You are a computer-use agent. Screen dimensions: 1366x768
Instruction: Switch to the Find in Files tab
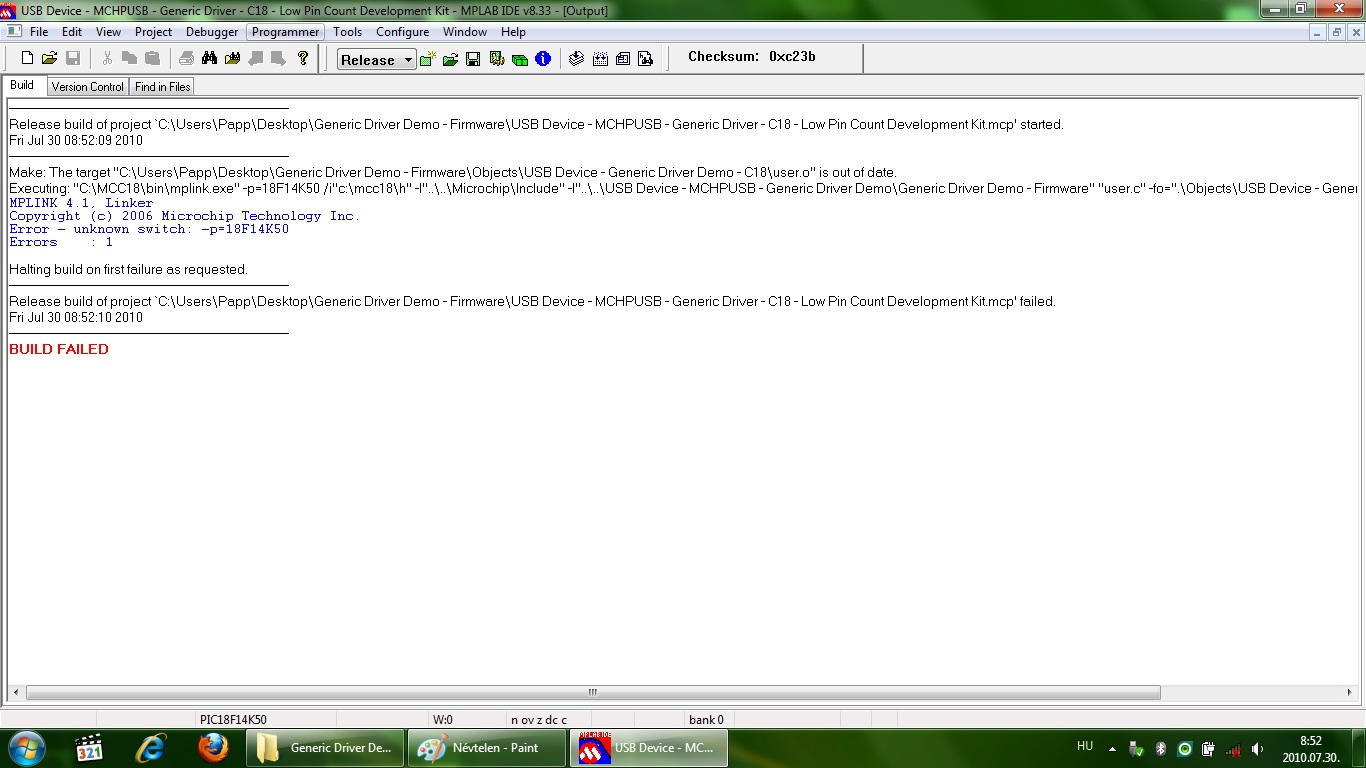pyautogui.click(x=163, y=87)
